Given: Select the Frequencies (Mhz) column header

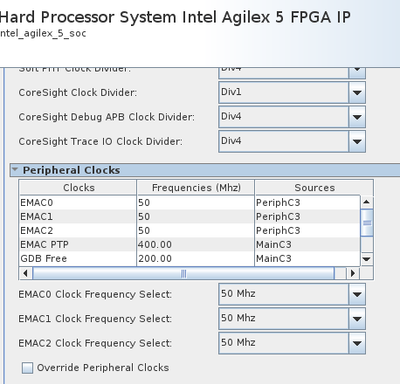Looking at the screenshot, I should 196,188.
